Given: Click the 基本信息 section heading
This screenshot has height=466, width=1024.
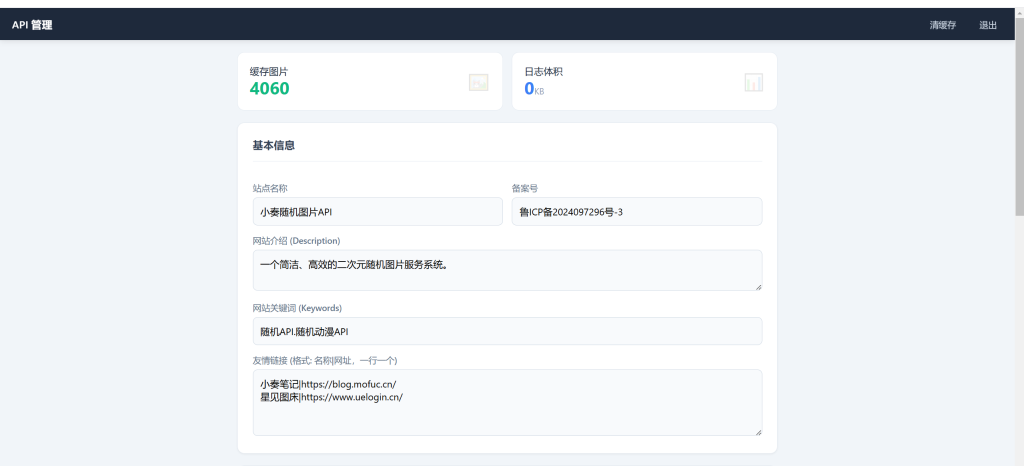Looking at the screenshot, I should tap(273, 145).
